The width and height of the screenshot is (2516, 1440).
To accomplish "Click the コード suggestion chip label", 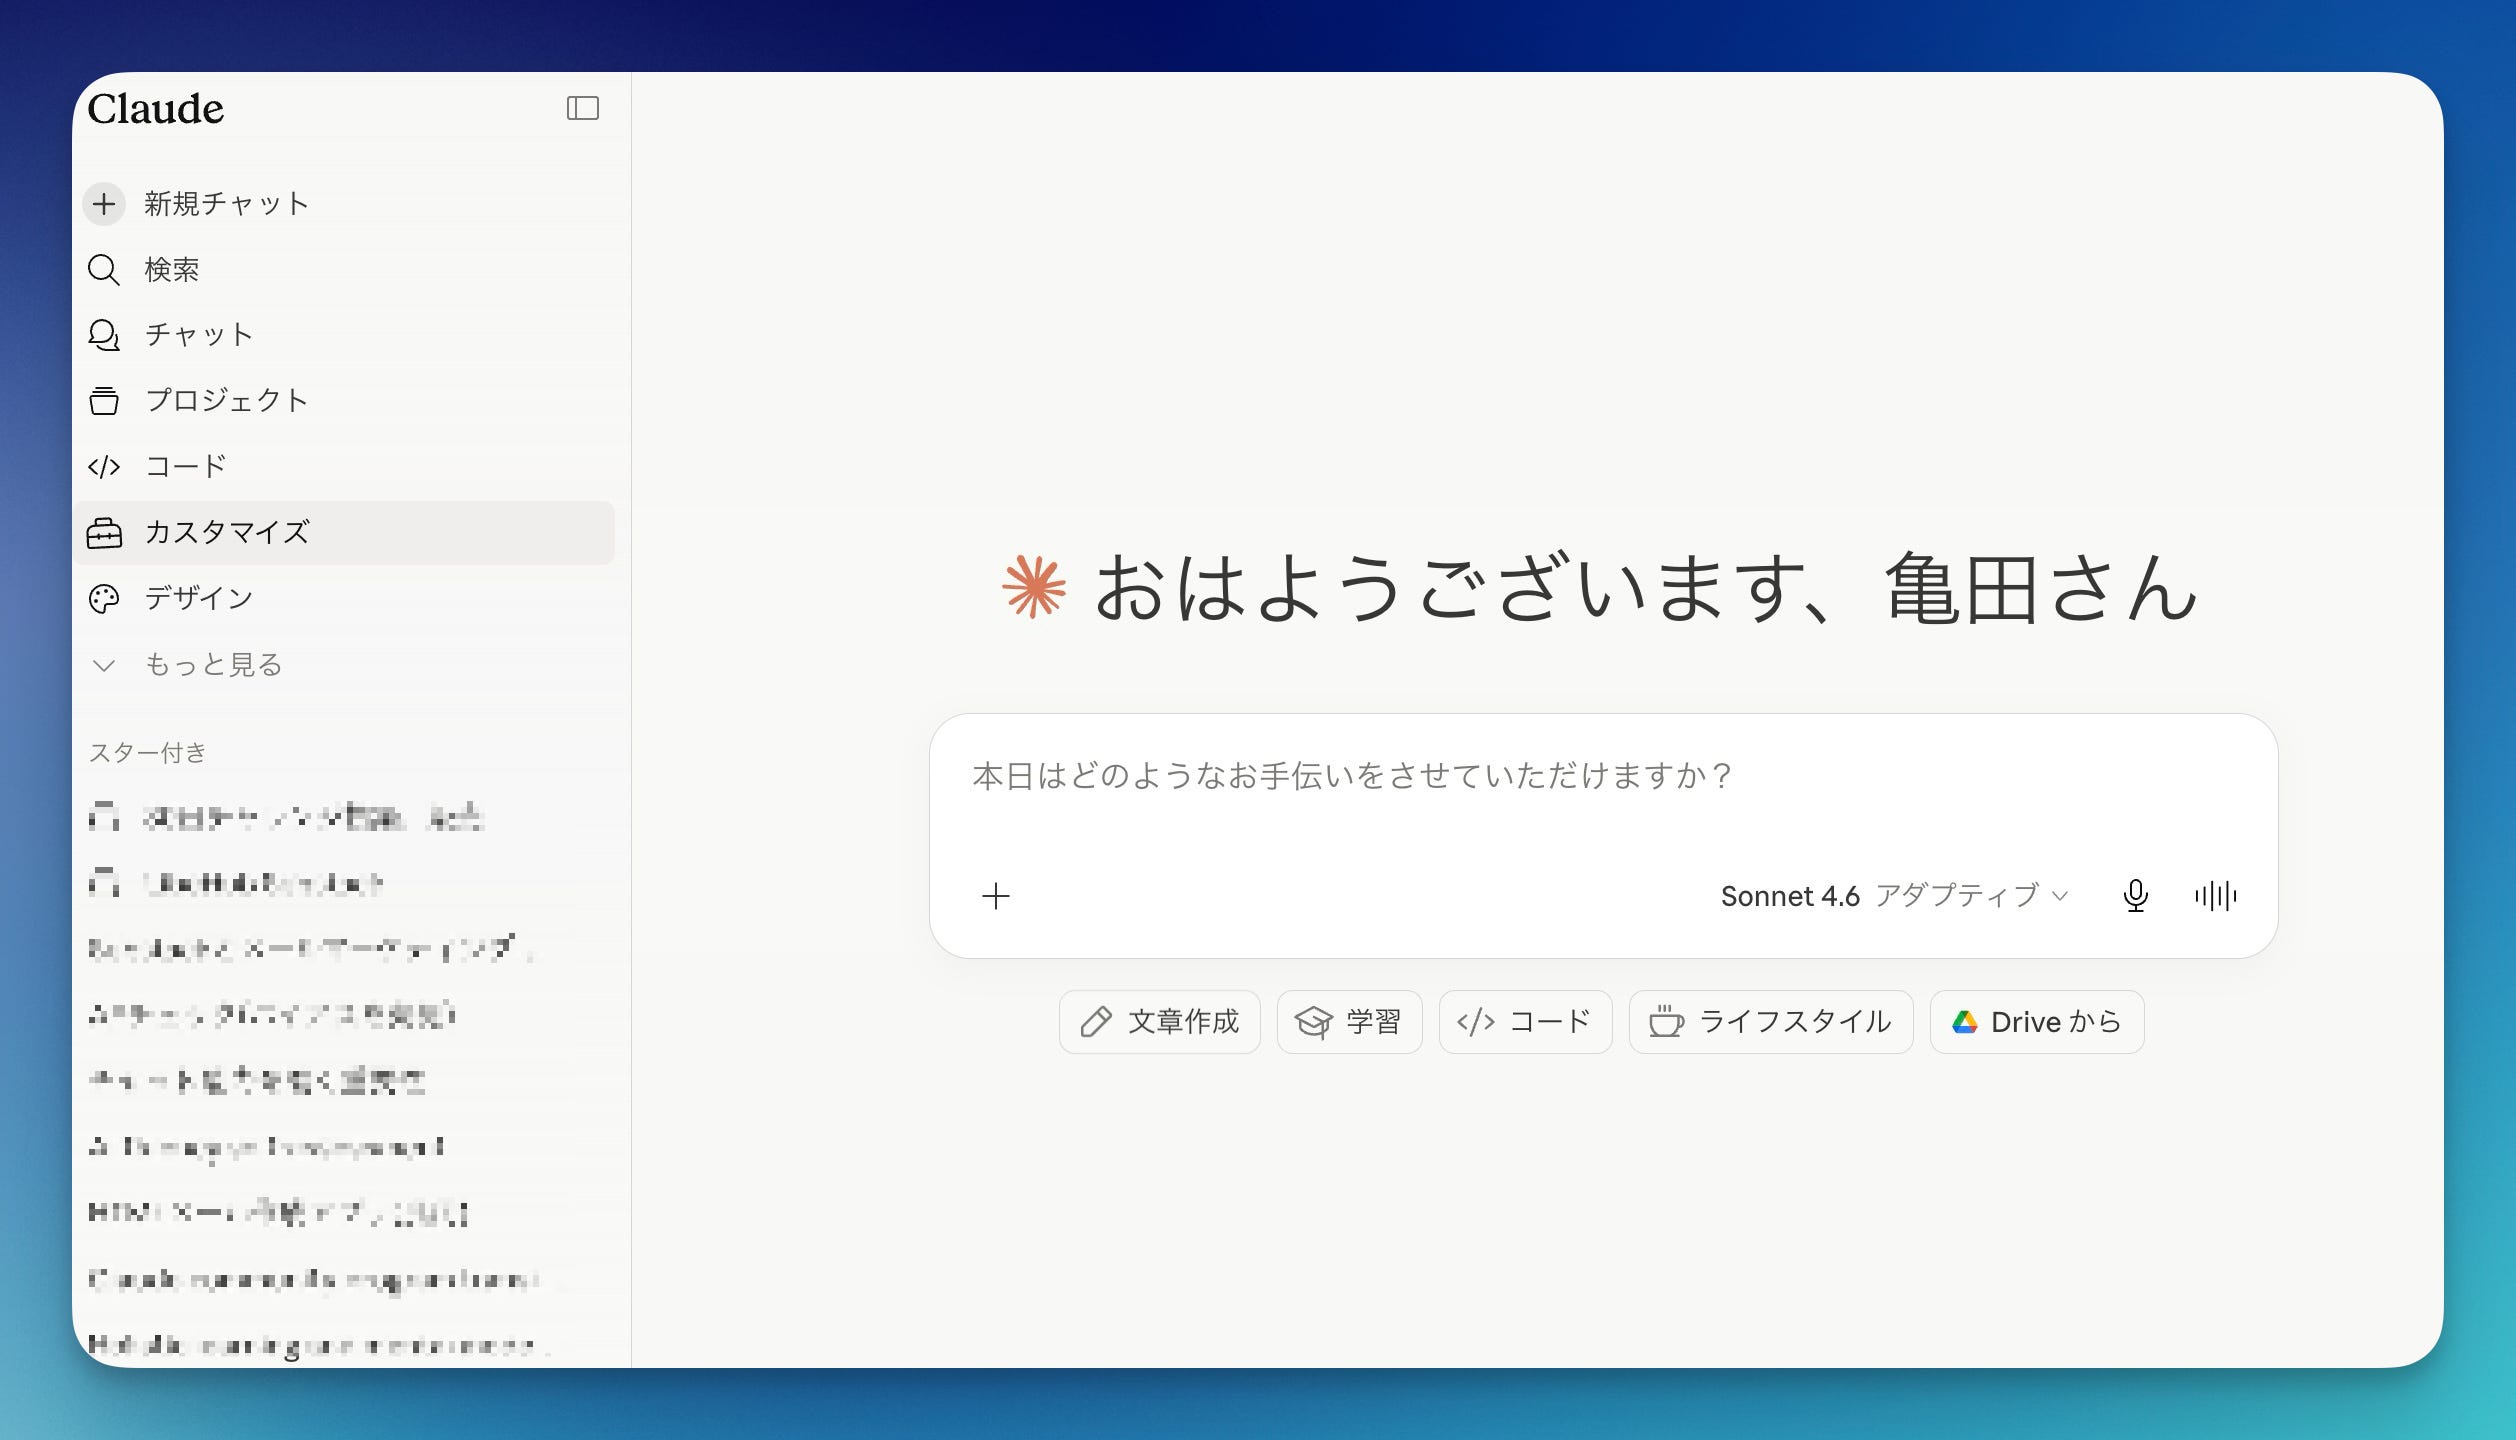I will coord(1550,1022).
